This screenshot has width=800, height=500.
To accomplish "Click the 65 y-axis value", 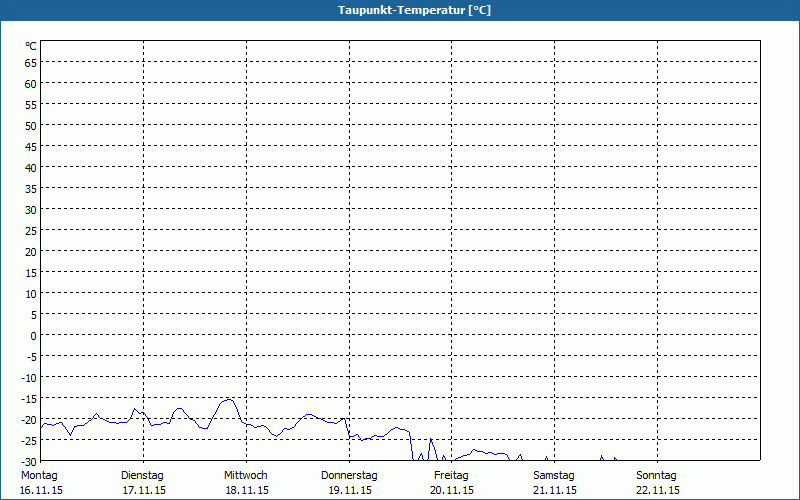I will [31, 63].
